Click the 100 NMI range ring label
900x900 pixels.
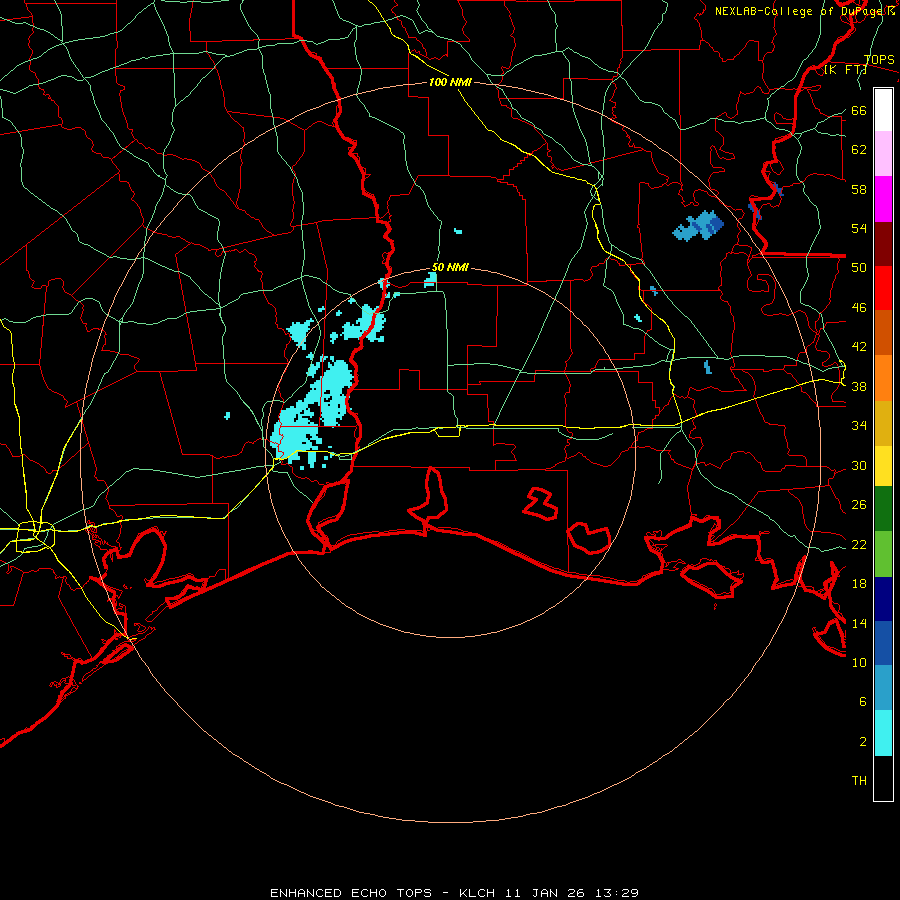(450, 82)
